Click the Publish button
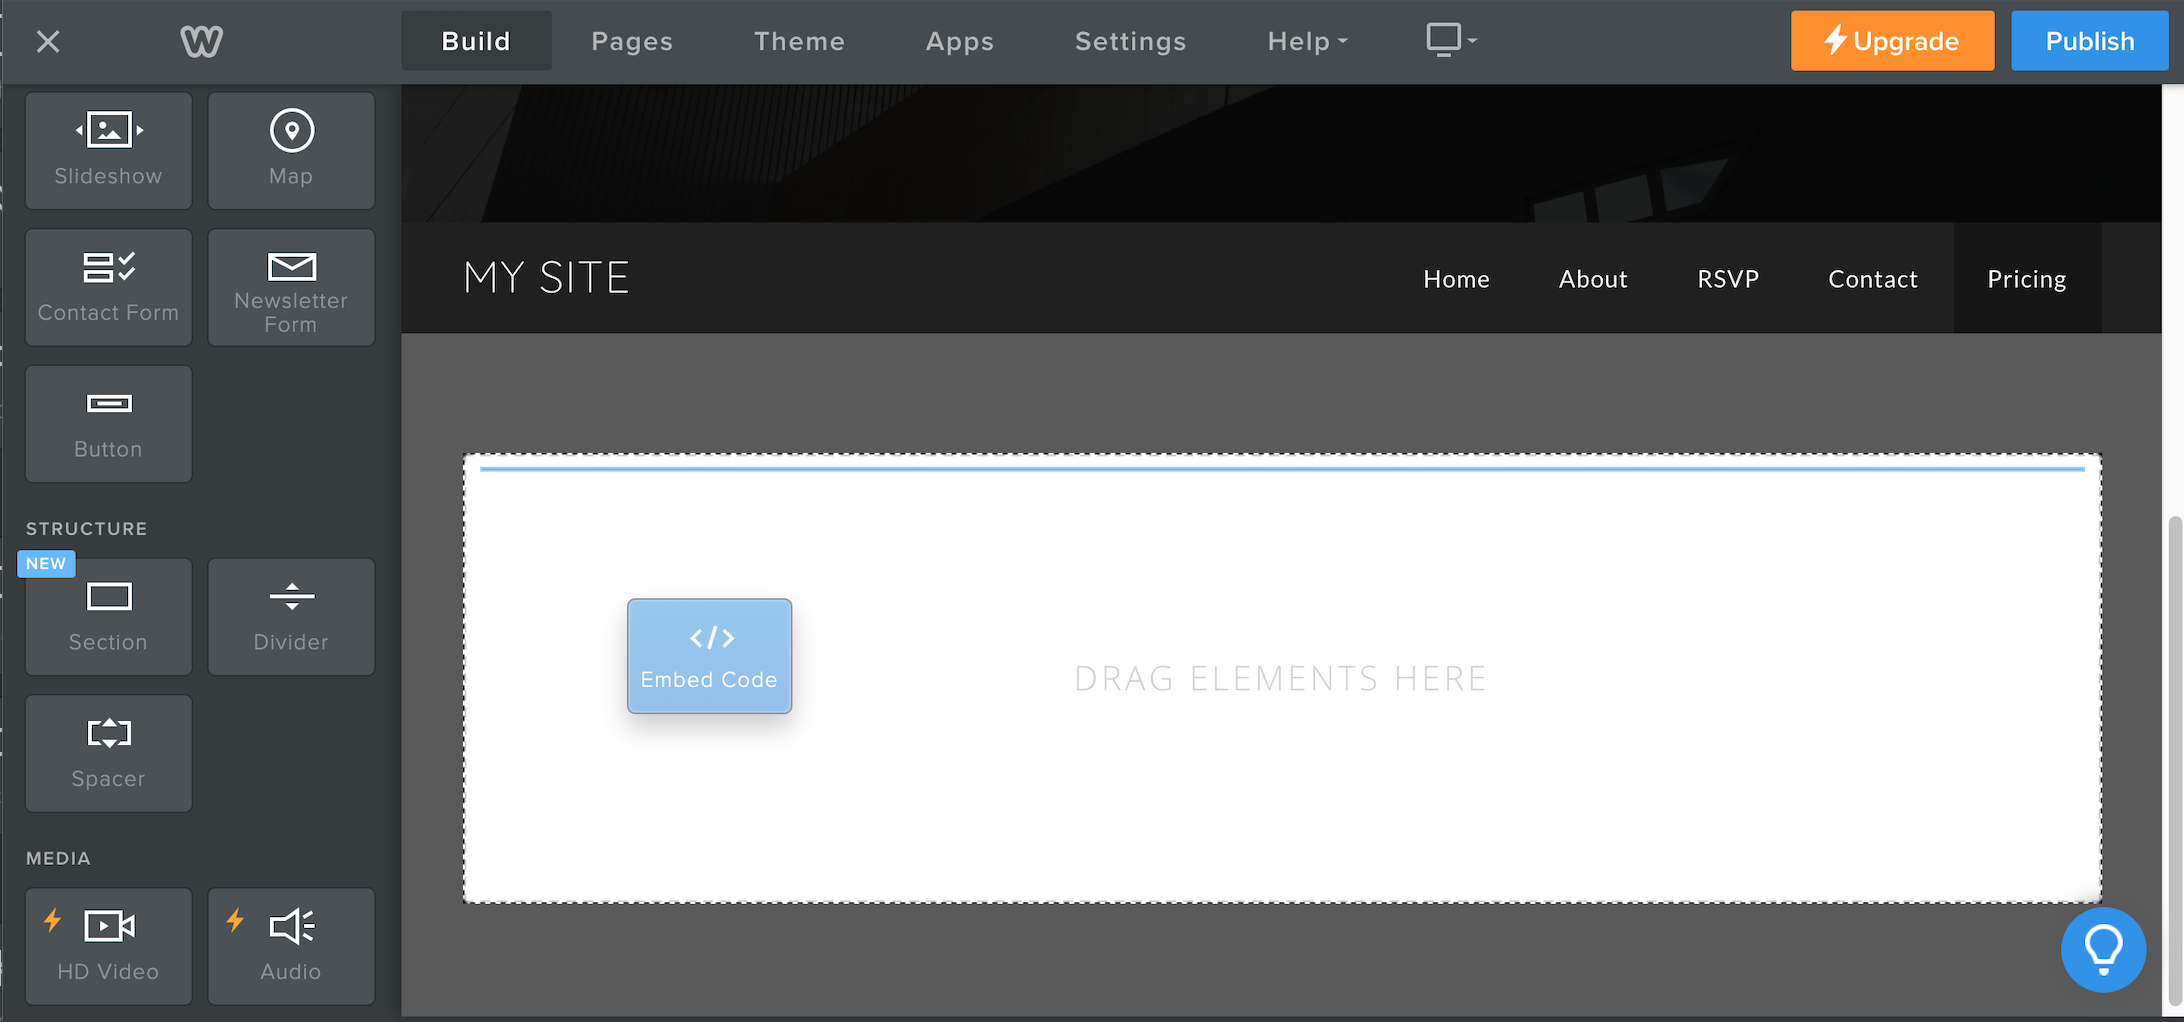The image size is (2184, 1022). pyautogui.click(x=2089, y=41)
